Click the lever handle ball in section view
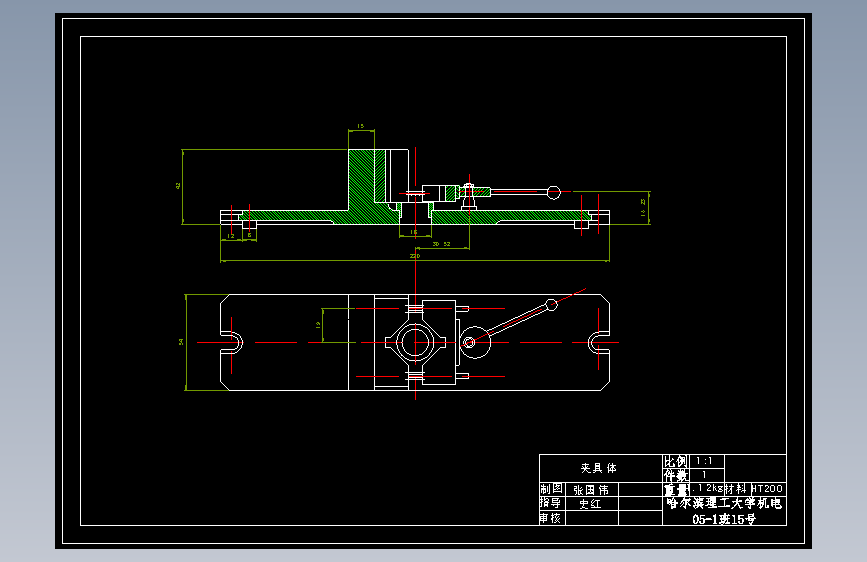Image resolution: width=867 pixels, height=562 pixels. point(554,192)
